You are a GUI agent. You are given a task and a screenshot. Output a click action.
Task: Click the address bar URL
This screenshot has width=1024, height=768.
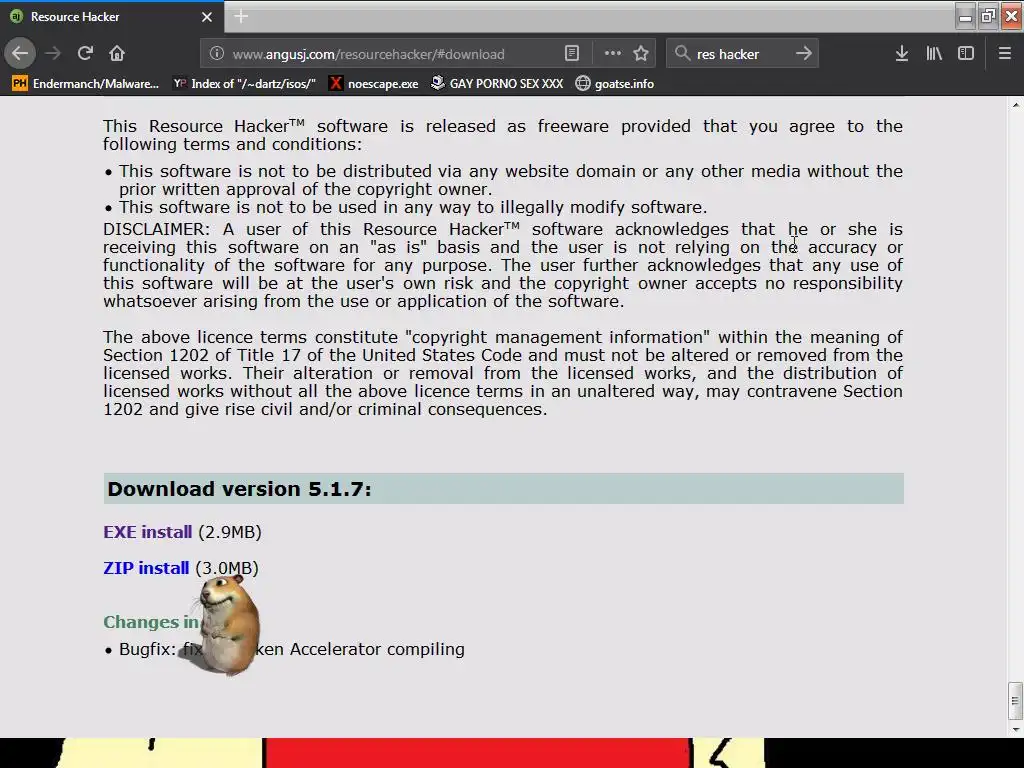pos(368,54)
